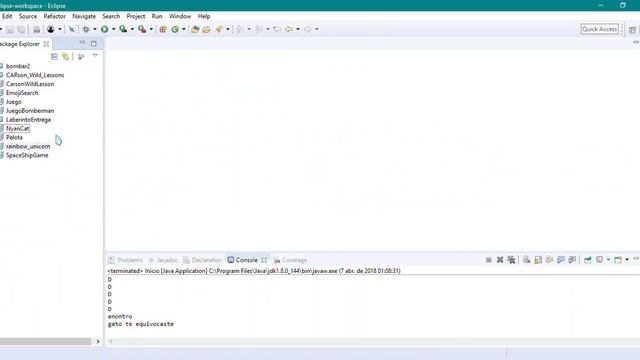The image size is (640, 360).
Task: Start debugging with the bug icon
Action: coord(86,29)
